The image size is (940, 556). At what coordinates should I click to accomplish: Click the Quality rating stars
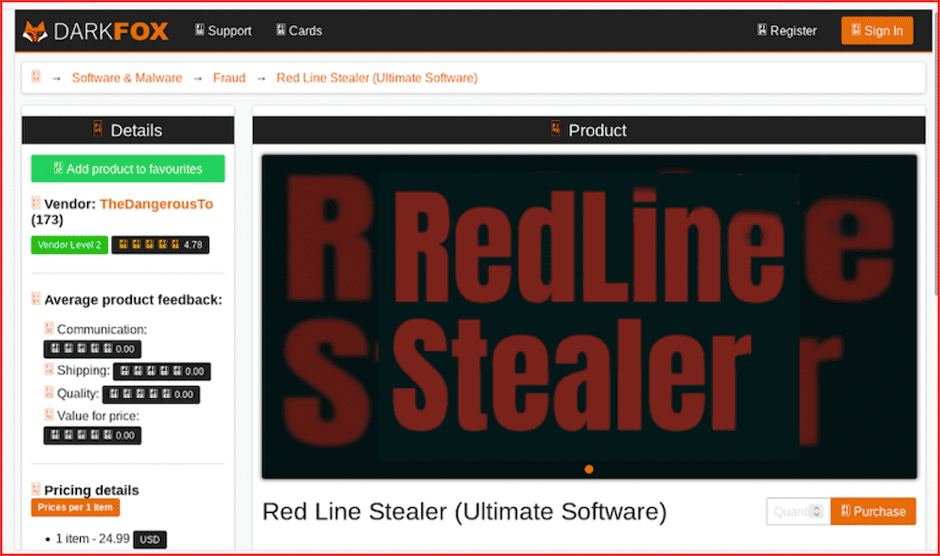click(x=151, y=394)
